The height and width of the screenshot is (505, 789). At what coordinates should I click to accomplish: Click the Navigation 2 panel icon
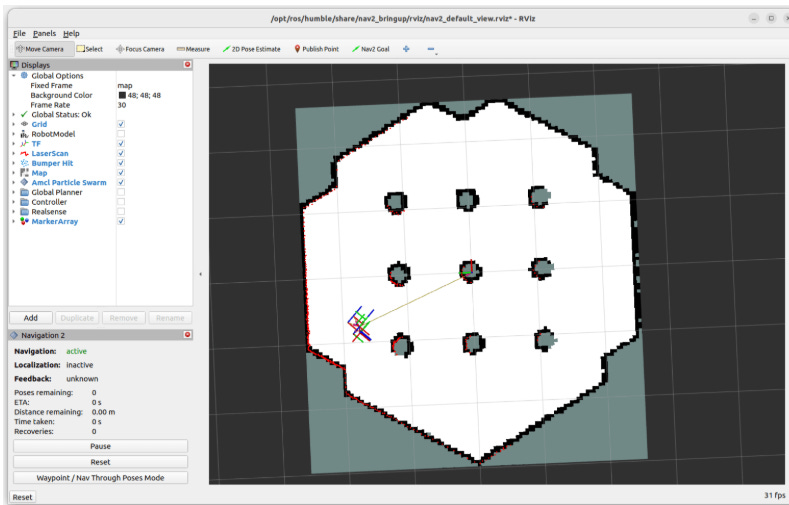pos(14,335)
